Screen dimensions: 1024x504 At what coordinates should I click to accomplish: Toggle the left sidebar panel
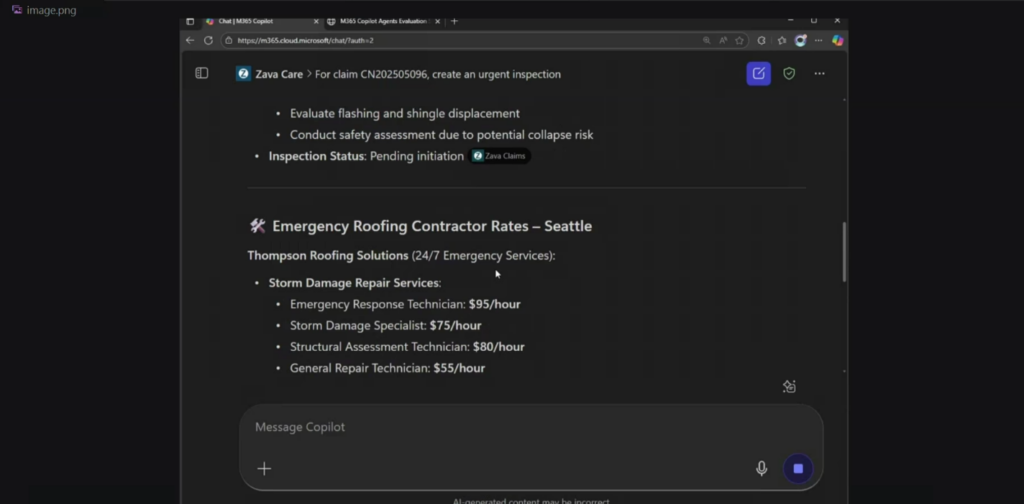click(x=201, y=73)
